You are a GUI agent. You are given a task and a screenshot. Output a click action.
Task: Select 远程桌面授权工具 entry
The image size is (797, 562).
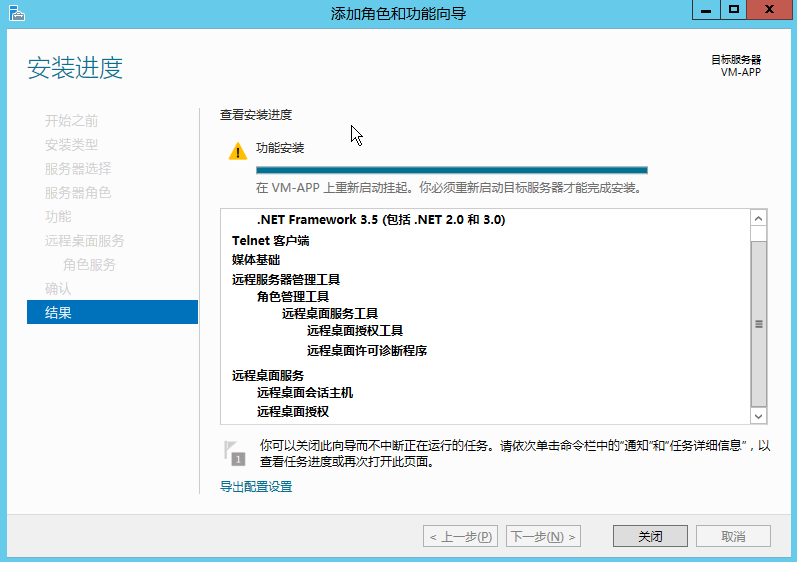click(x=355, y=331)
